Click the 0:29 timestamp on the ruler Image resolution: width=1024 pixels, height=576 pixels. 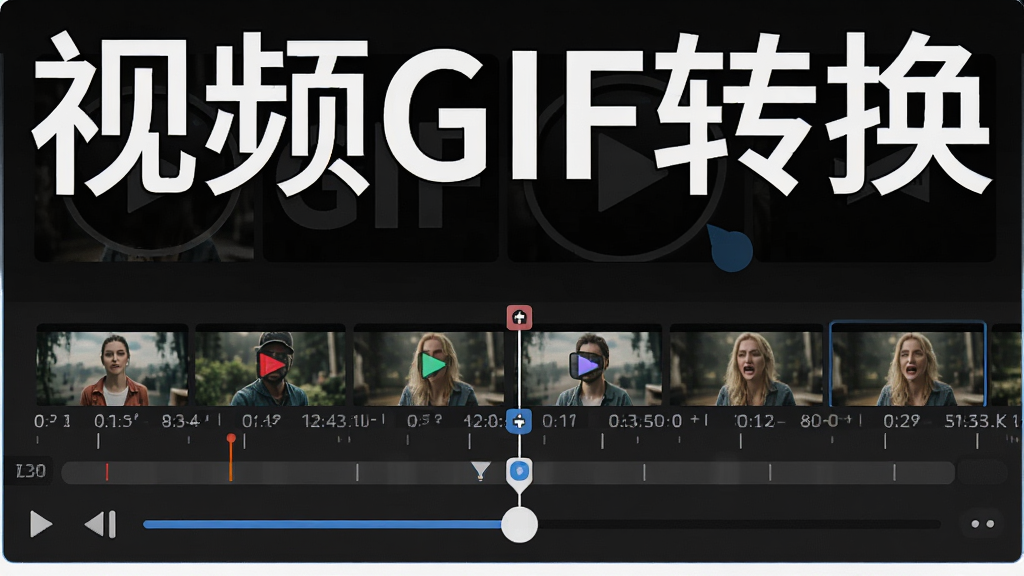tap(902, 421)
